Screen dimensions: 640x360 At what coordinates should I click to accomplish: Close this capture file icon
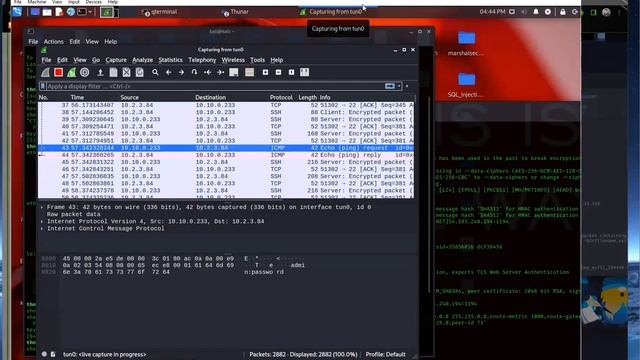pos(127,72)
